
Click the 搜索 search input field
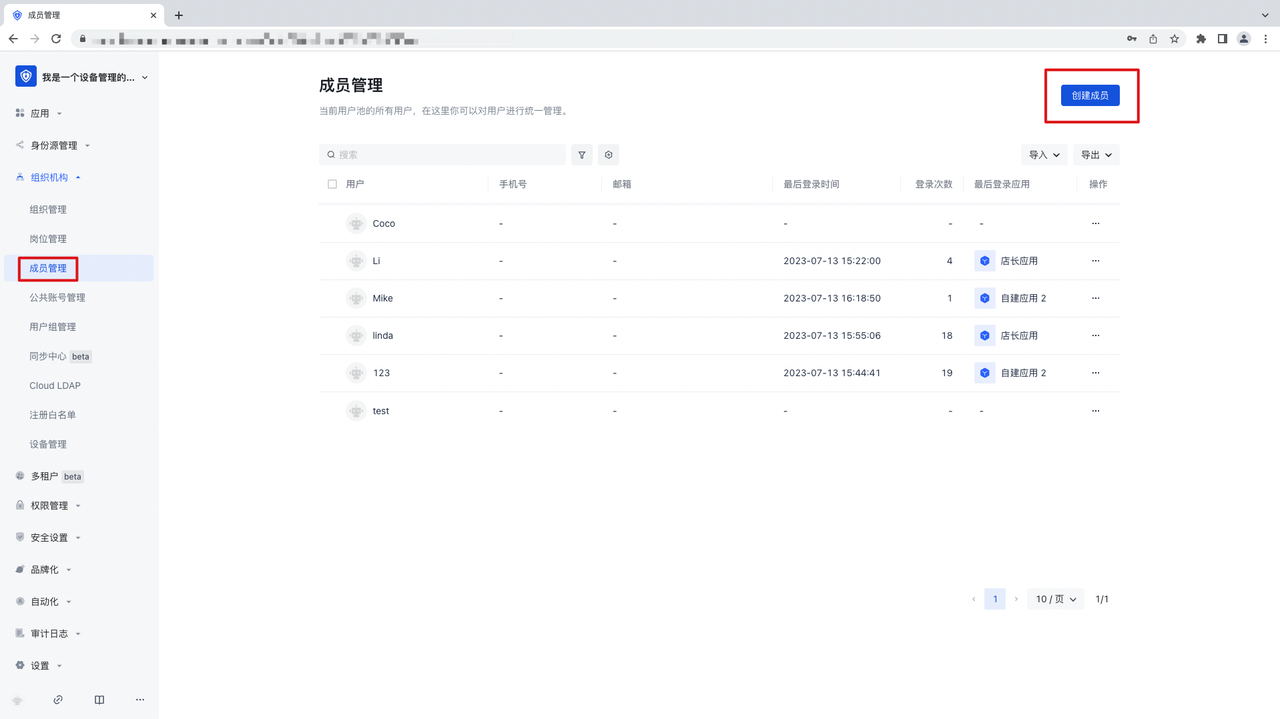pos(445,155)
